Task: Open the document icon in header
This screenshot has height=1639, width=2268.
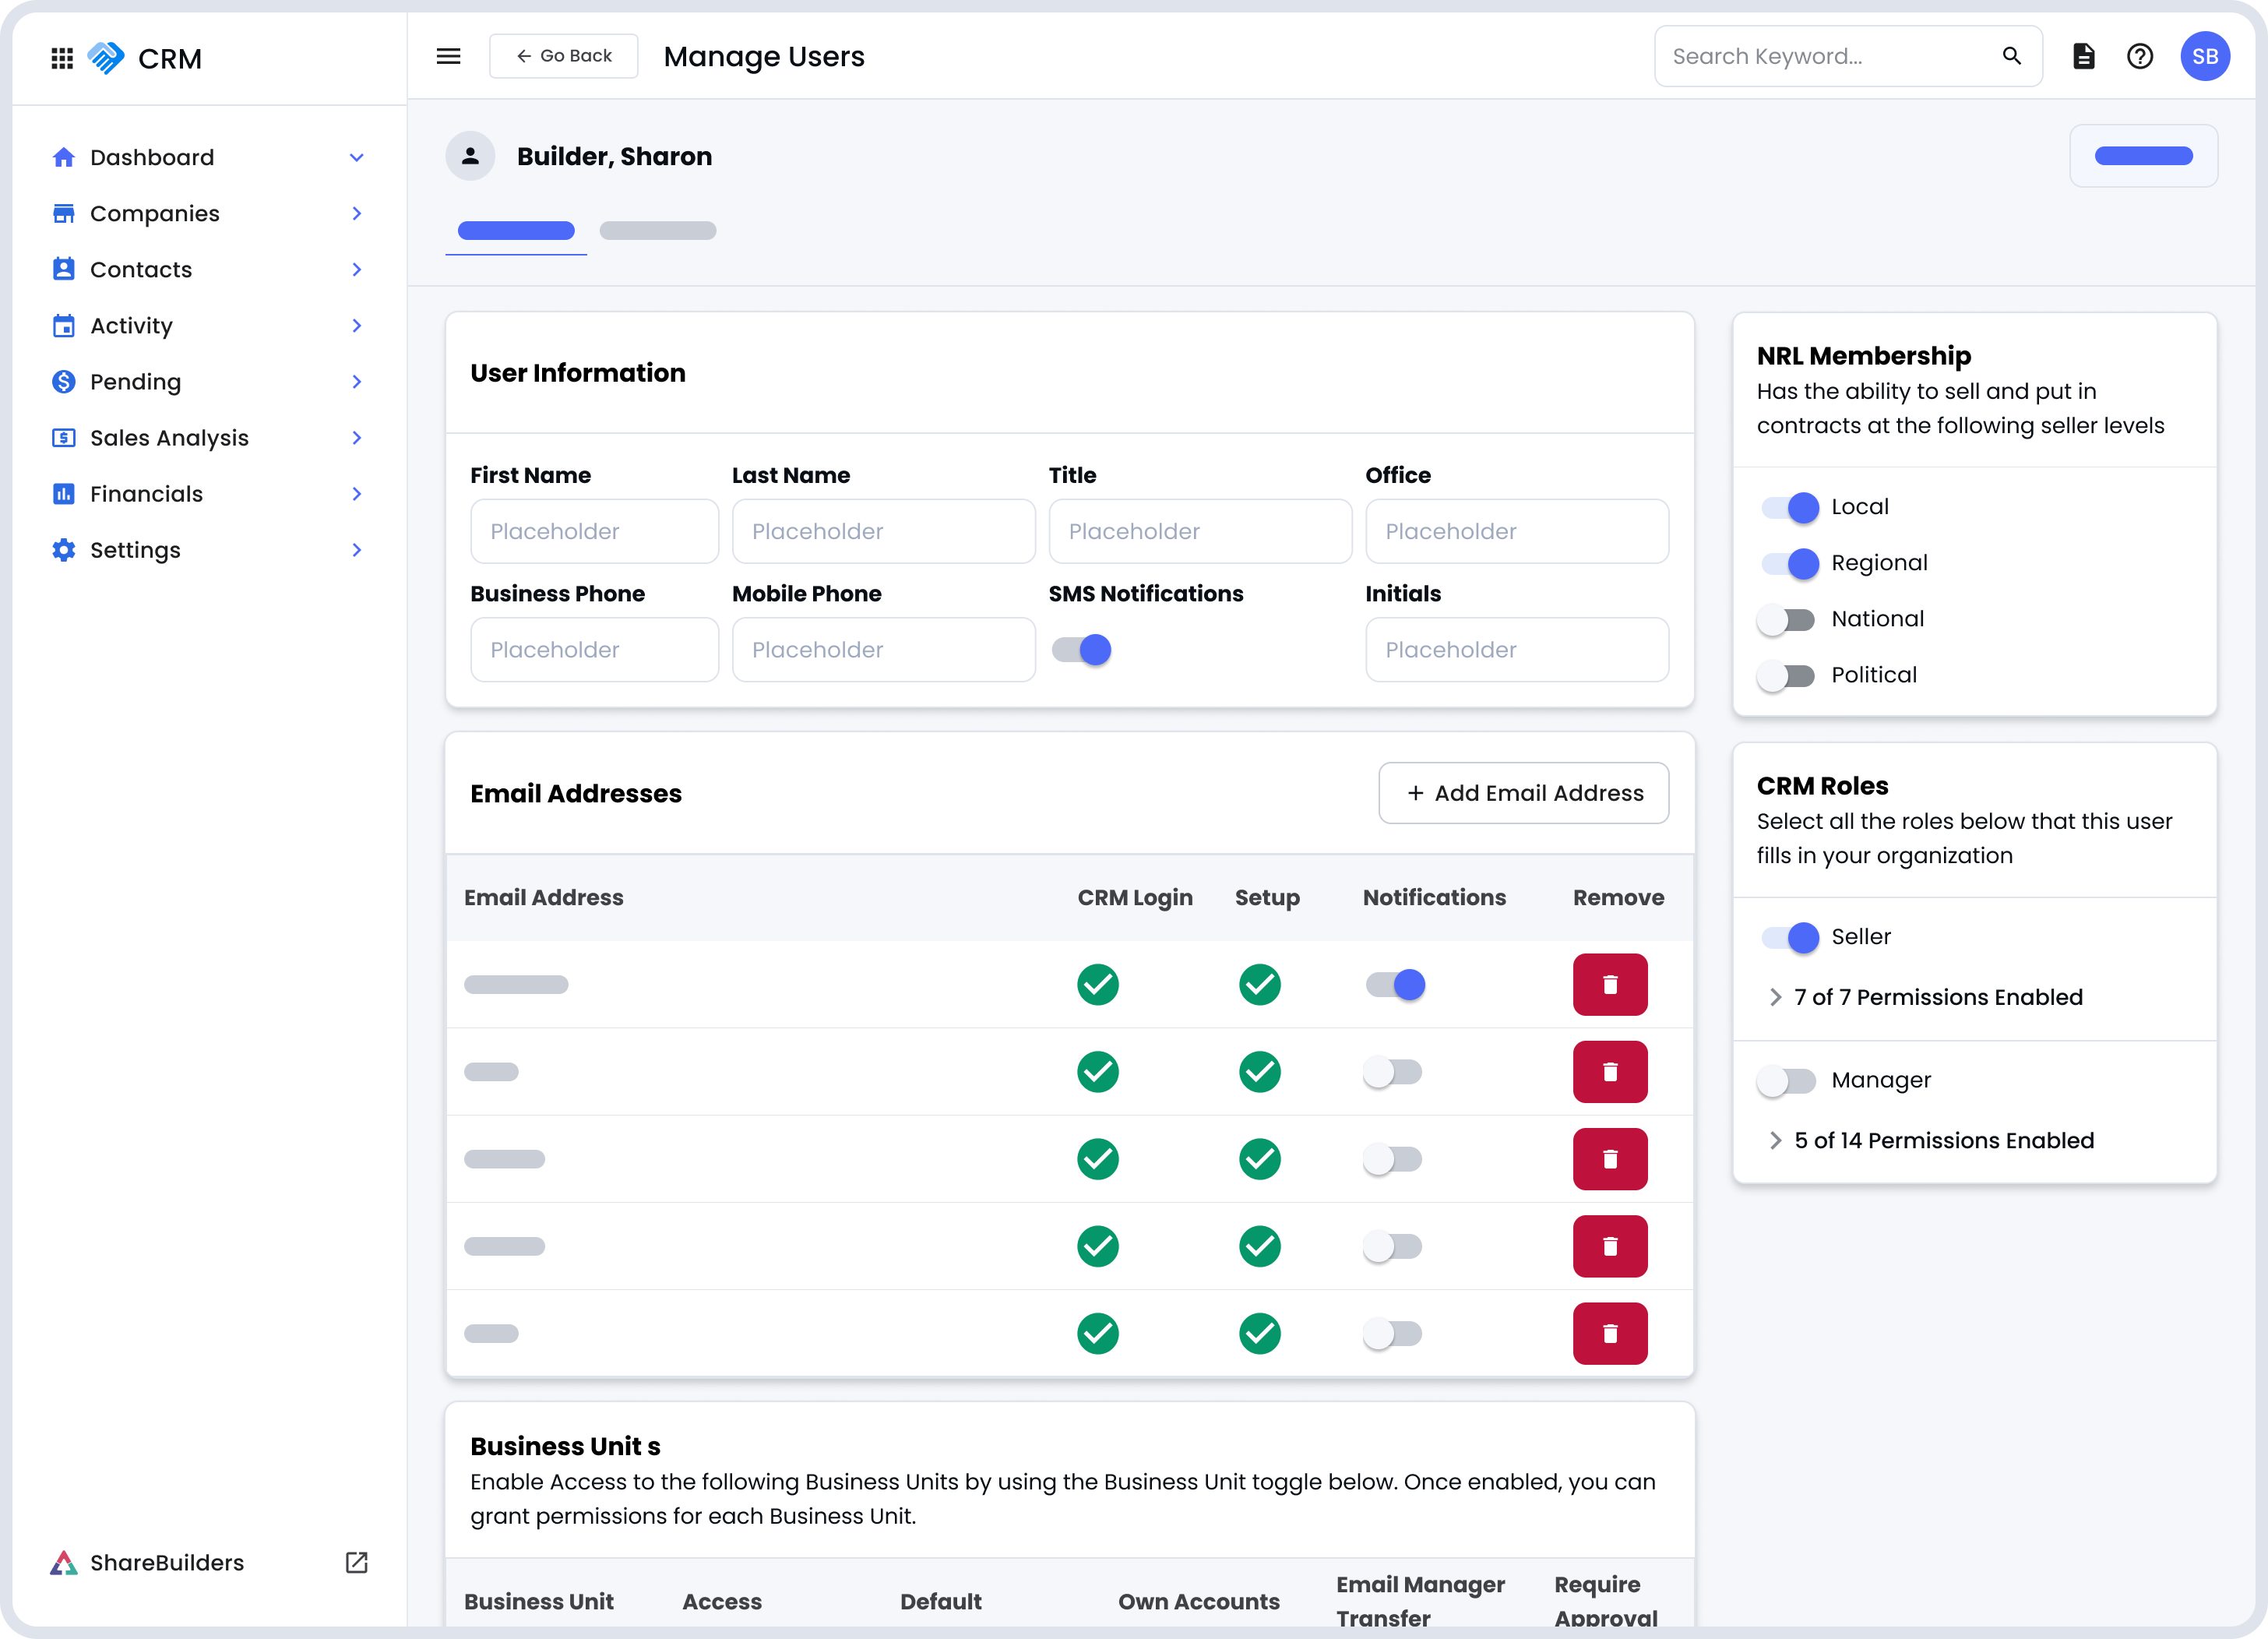Action: 2083,56
